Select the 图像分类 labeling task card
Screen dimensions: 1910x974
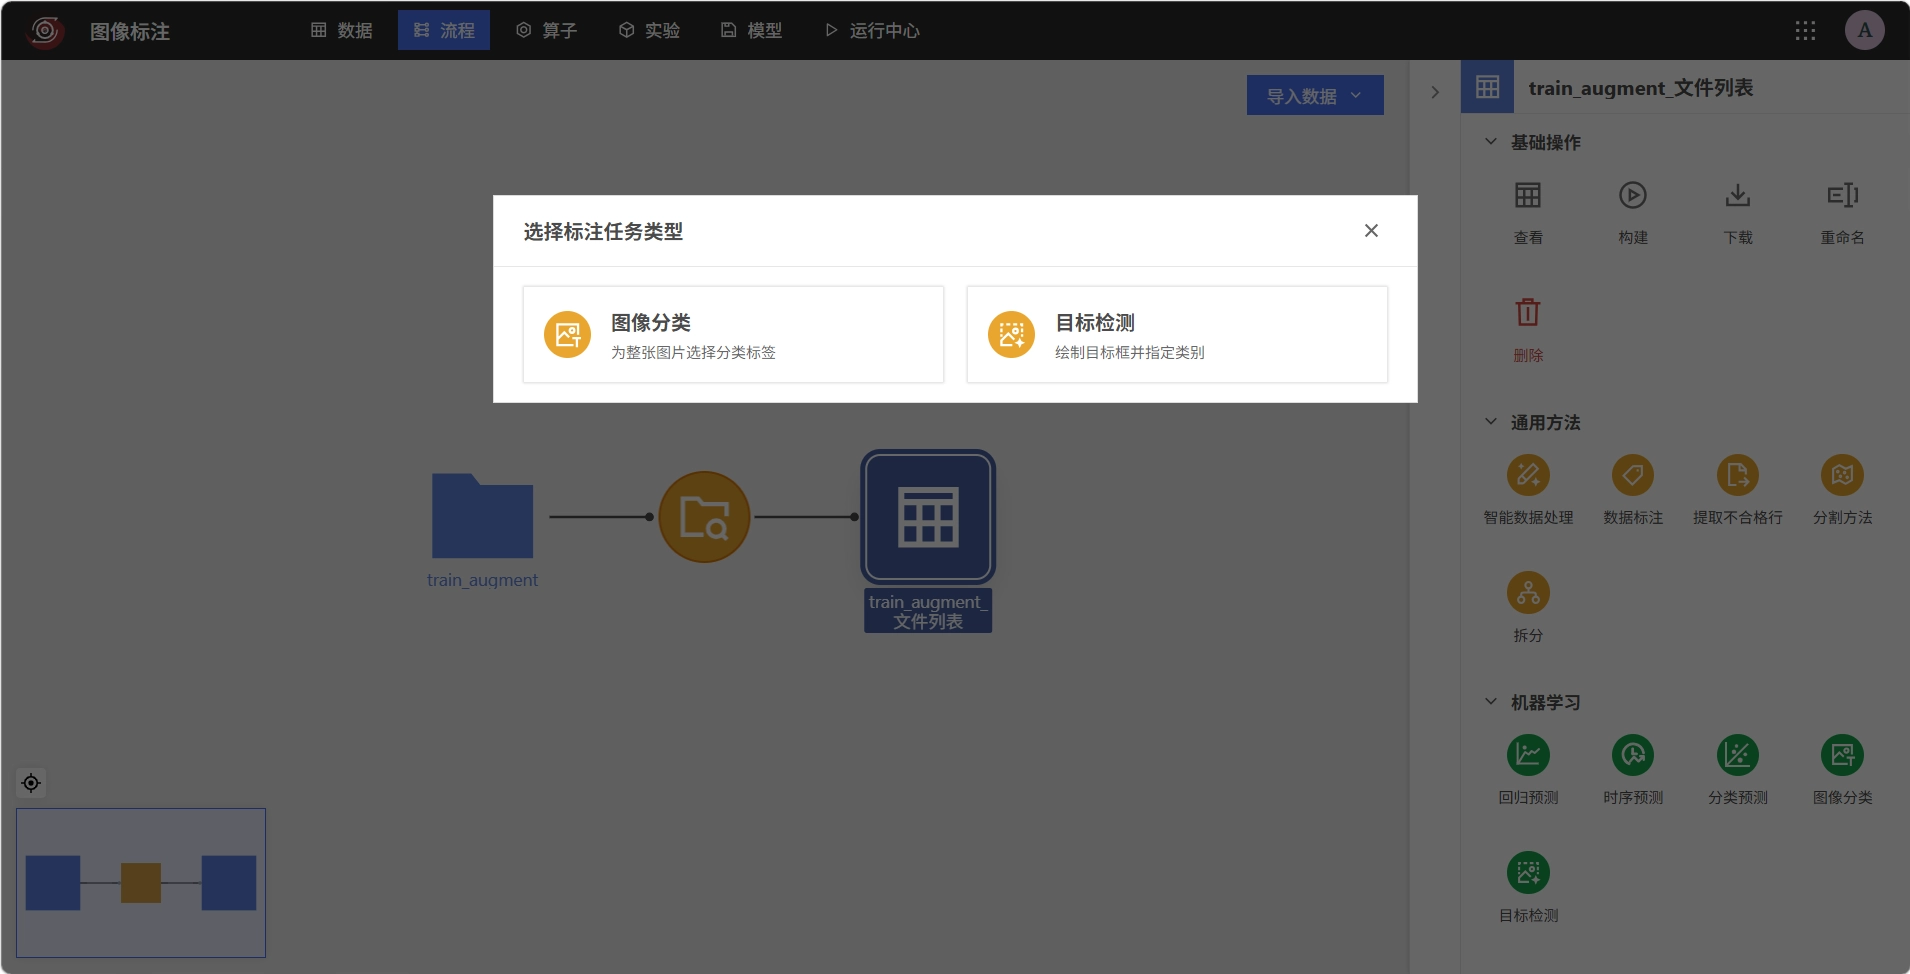click(733, 335)
